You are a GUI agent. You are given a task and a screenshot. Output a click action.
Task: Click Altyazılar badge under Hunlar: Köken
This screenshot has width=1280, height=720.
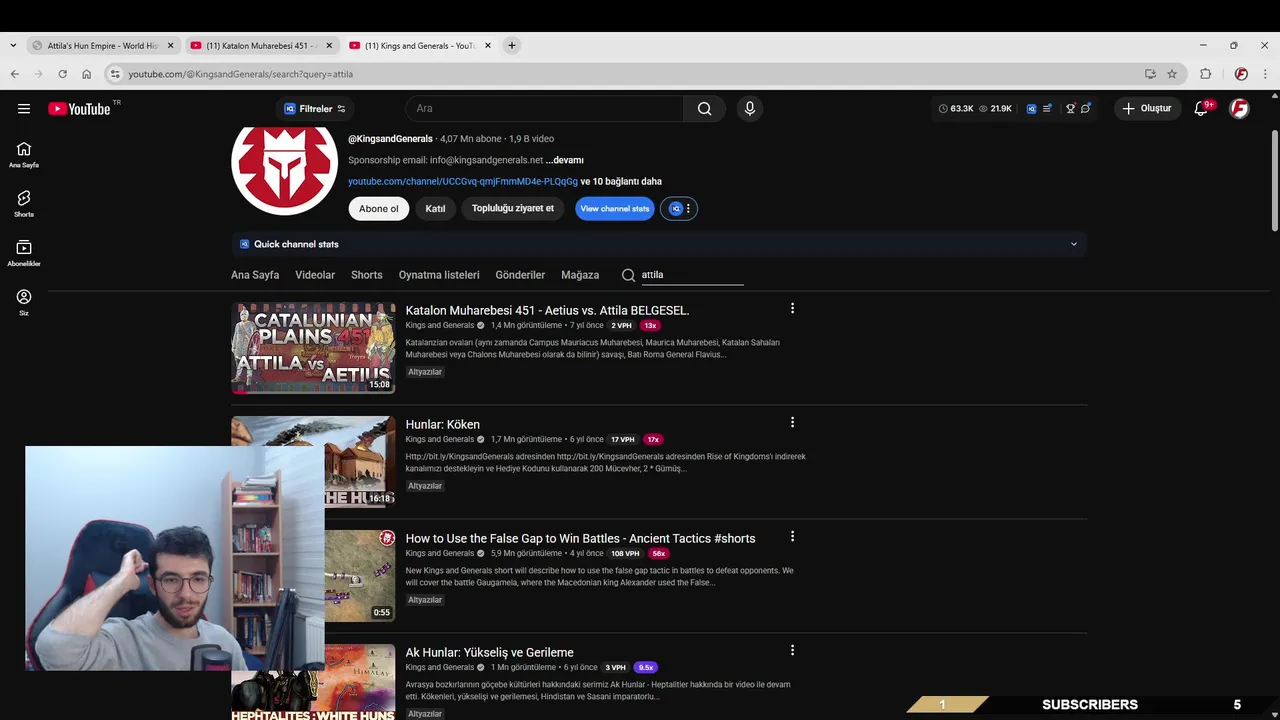(x=425, y=486)
